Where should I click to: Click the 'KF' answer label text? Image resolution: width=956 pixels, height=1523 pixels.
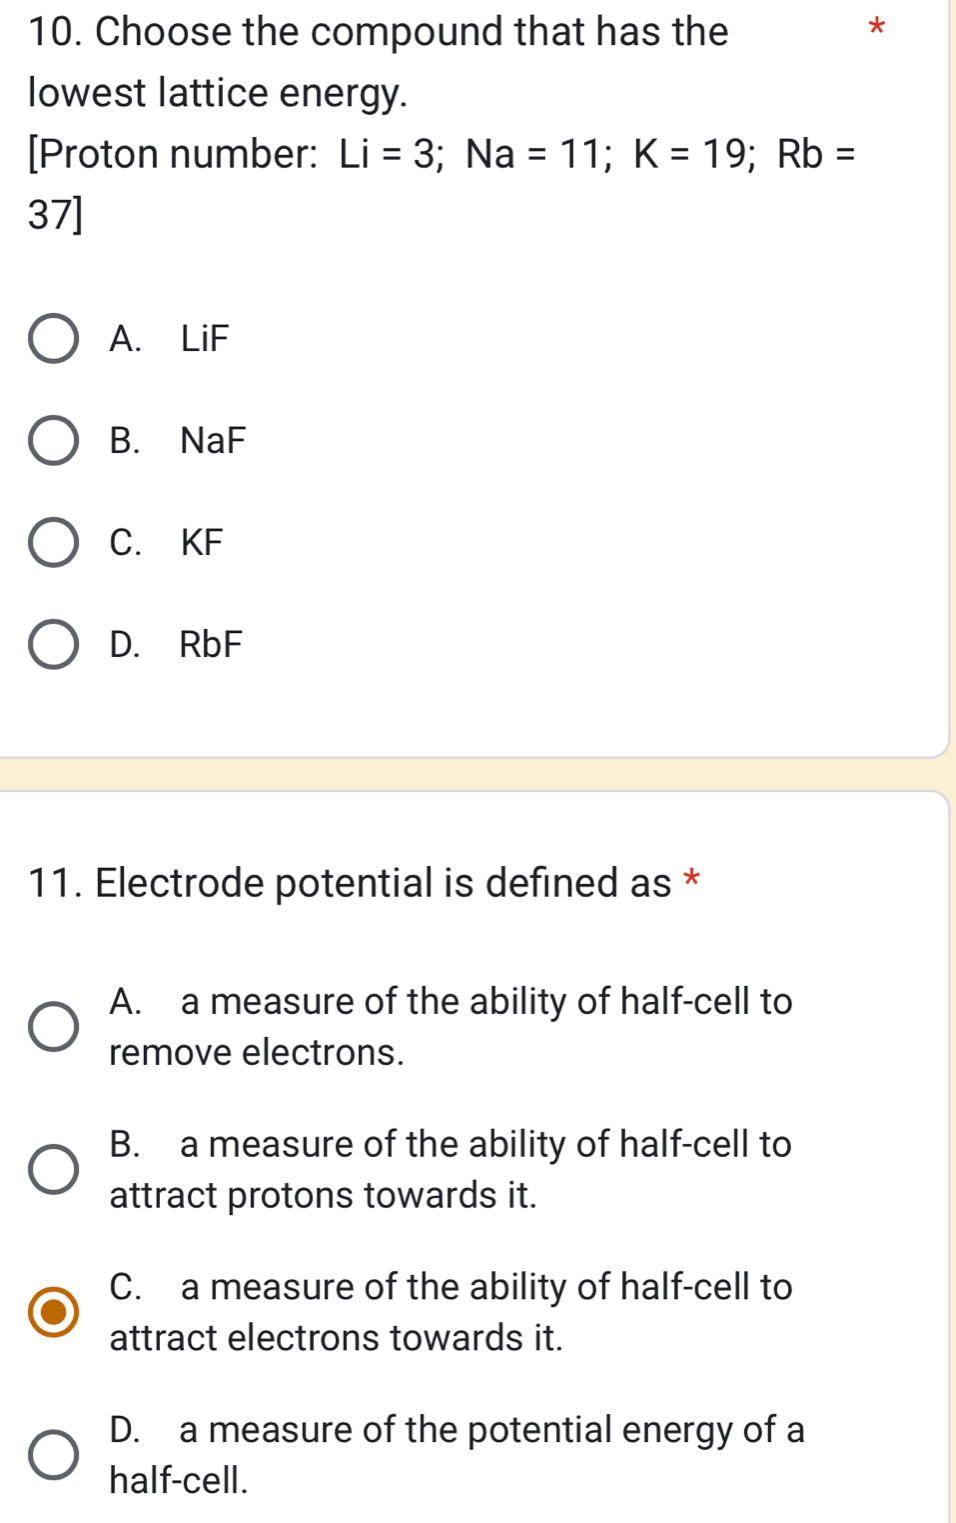202,542
